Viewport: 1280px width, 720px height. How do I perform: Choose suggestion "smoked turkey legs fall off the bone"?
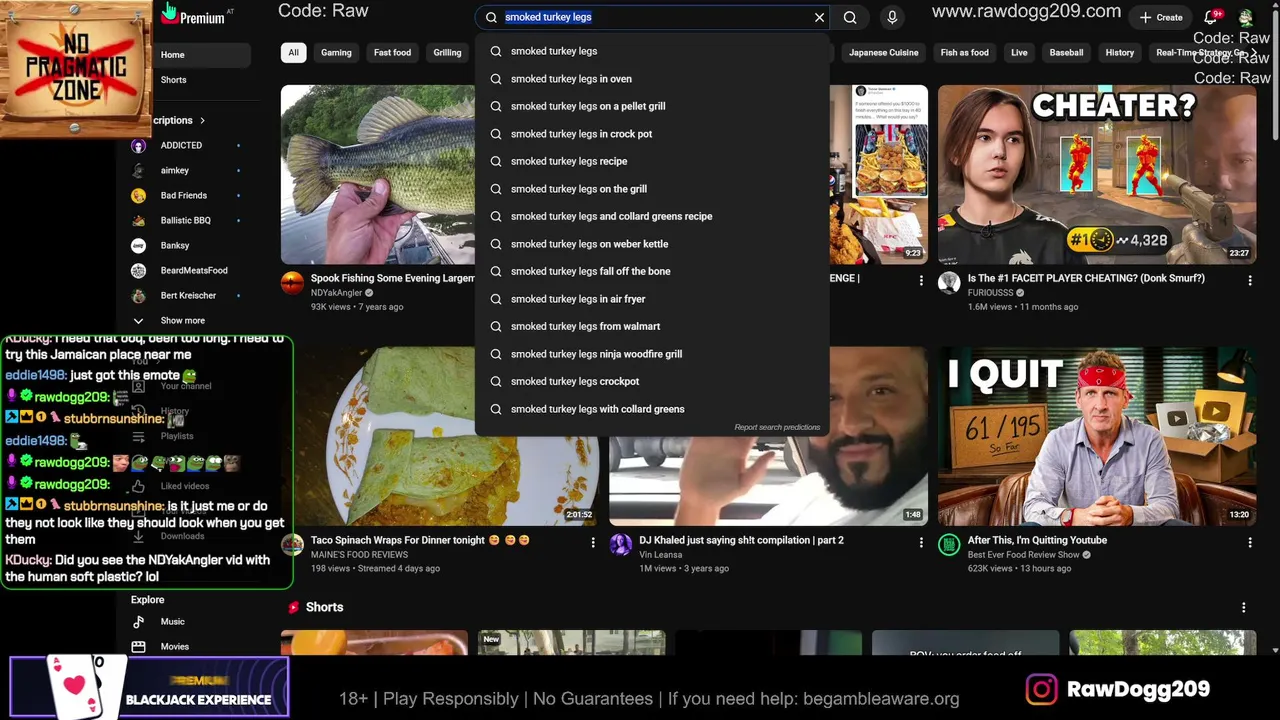[652, 271]
